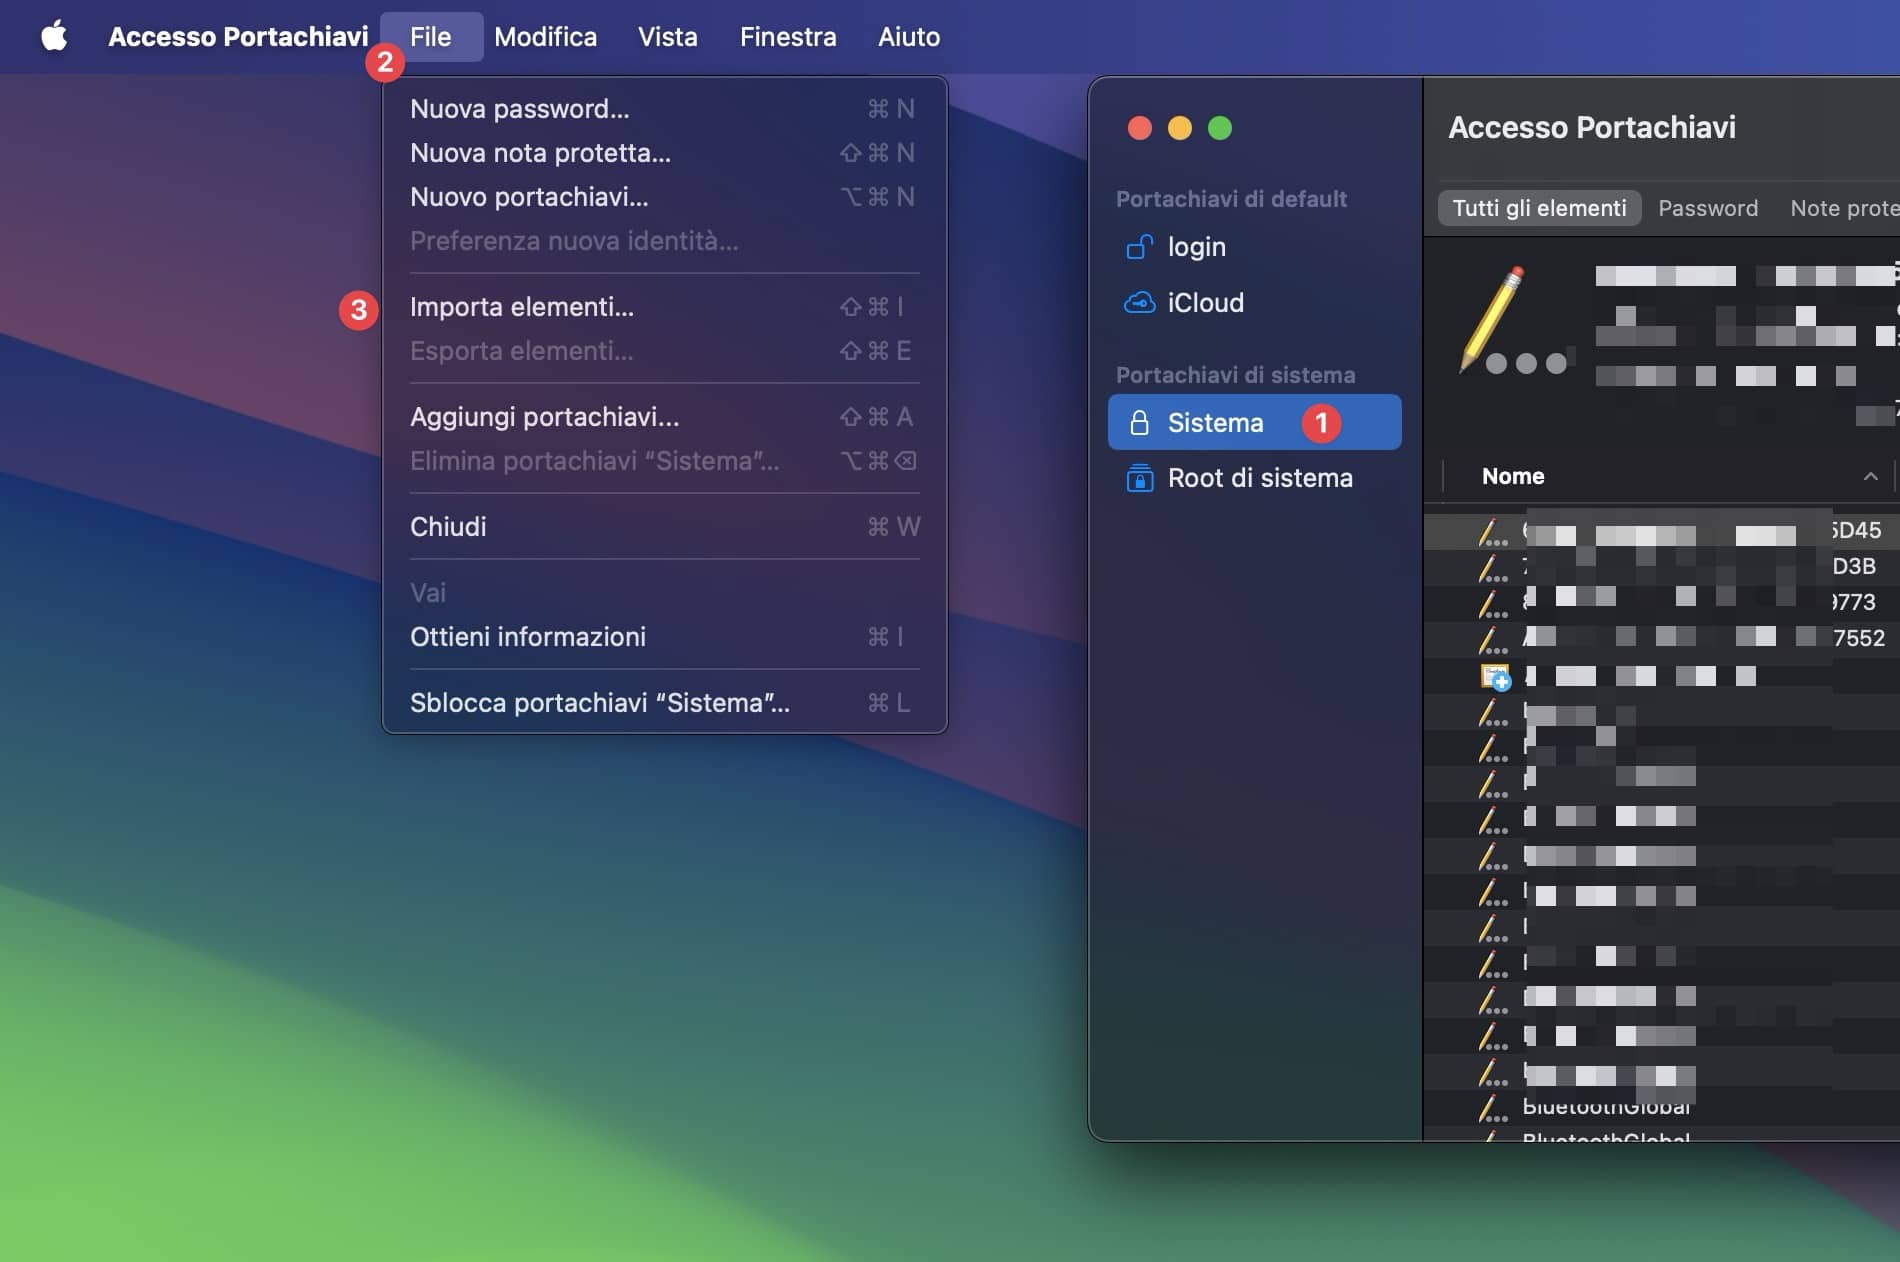The width and height of the screenshot is (1900, 1262).
Task: Open the Modifica menu
Action: tap(545, 37)
